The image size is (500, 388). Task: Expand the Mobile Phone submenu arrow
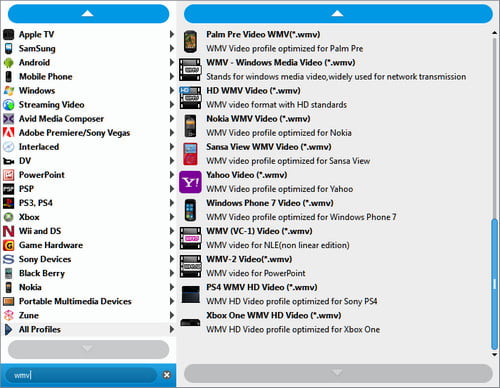point(172,76)
